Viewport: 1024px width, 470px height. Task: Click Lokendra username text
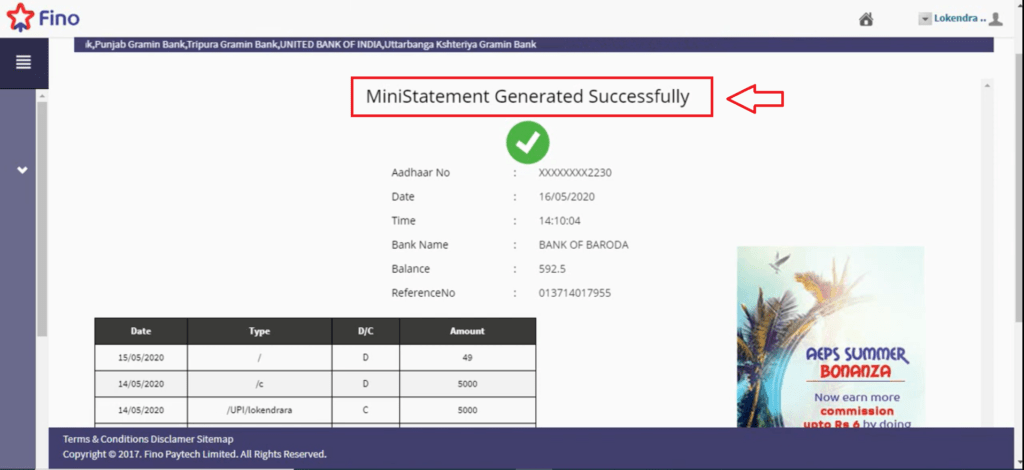tap(959, 18)
